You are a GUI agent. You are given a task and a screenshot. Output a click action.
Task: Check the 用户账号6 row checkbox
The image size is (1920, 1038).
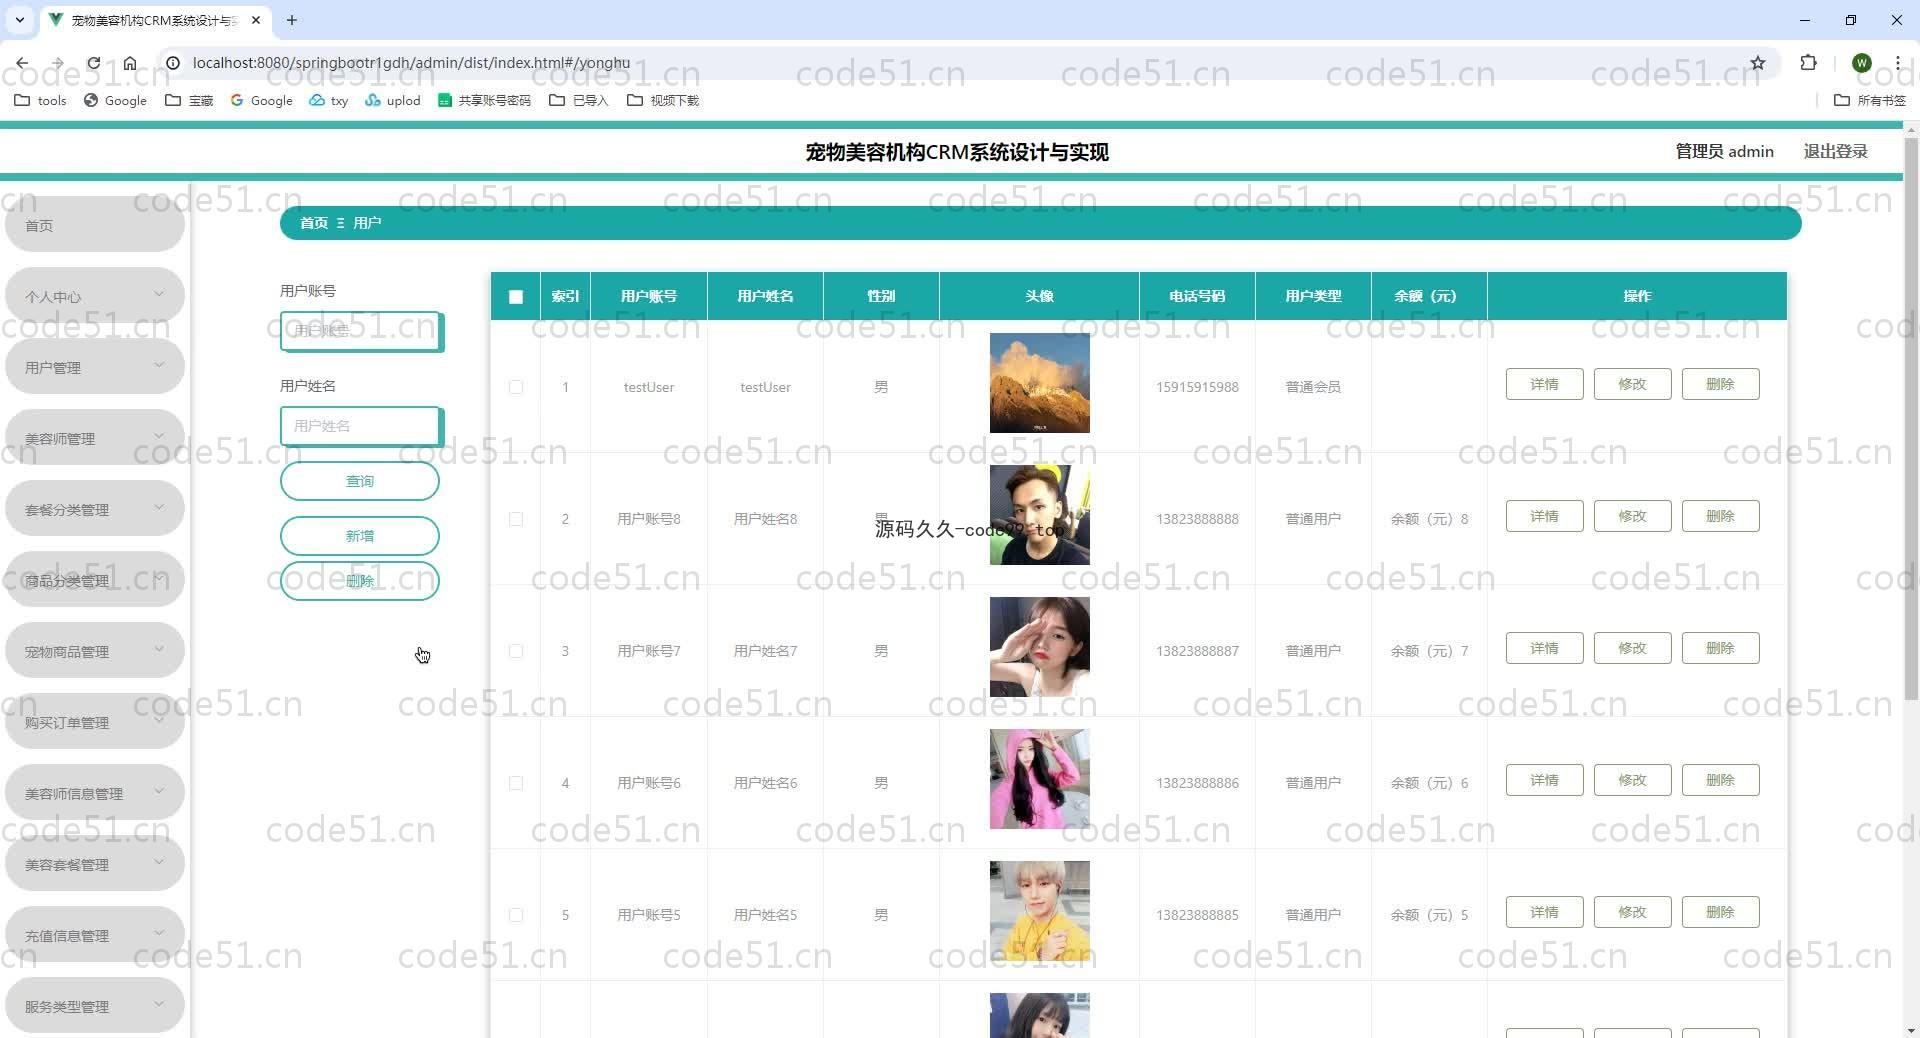(516, 783)
